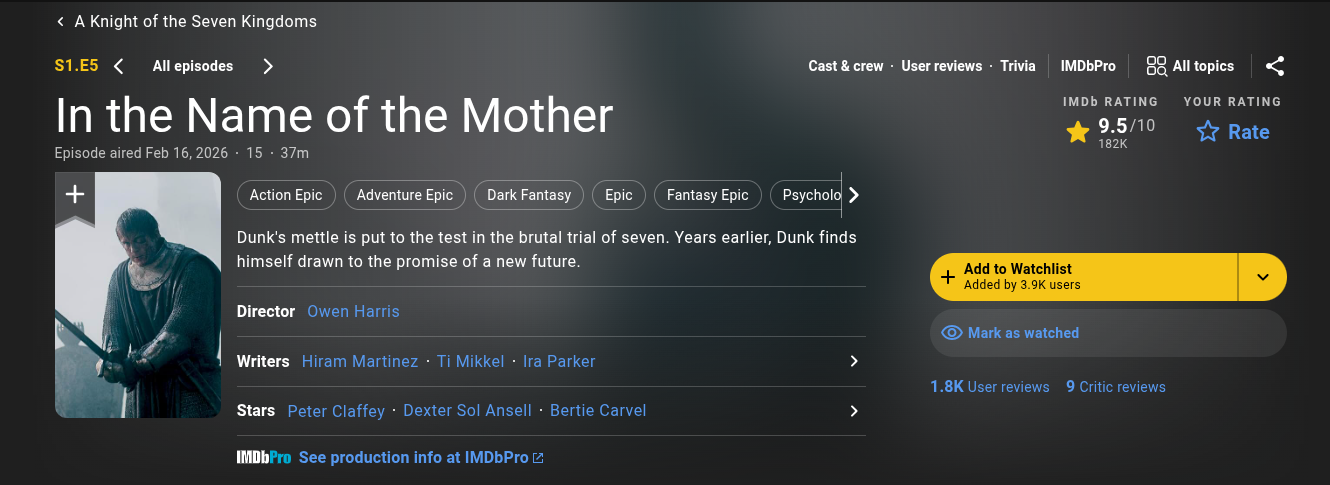Screen dimensions: 1330x485
Task: Open the All topics grid icon
Action: click(1156, 66)
